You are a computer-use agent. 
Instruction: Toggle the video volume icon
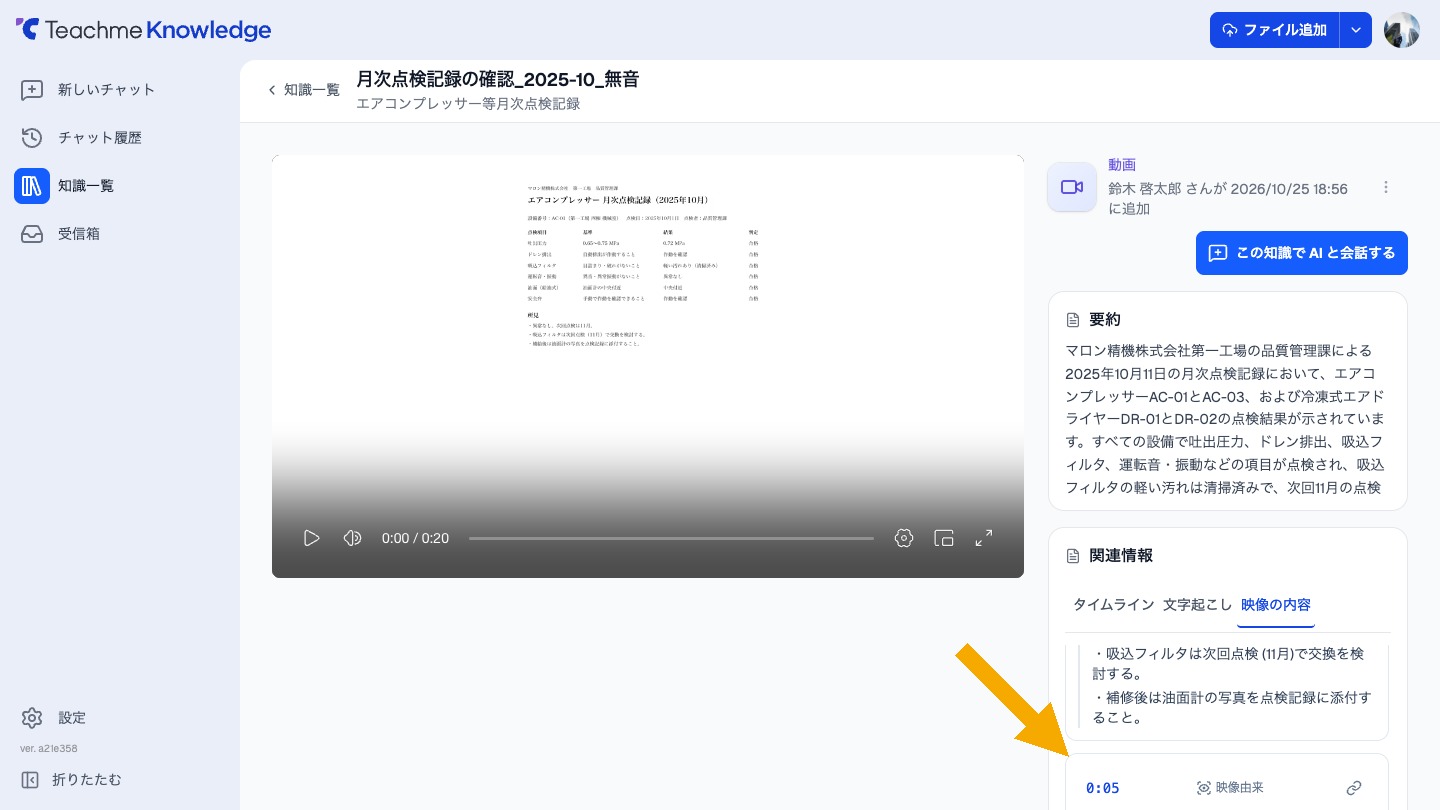352,538
